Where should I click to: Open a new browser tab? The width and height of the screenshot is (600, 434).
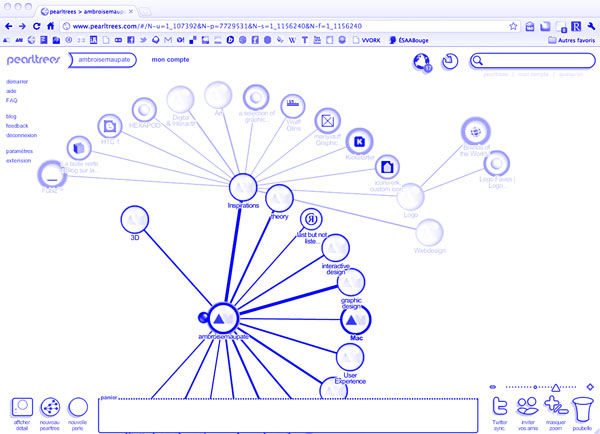point(145,12)
